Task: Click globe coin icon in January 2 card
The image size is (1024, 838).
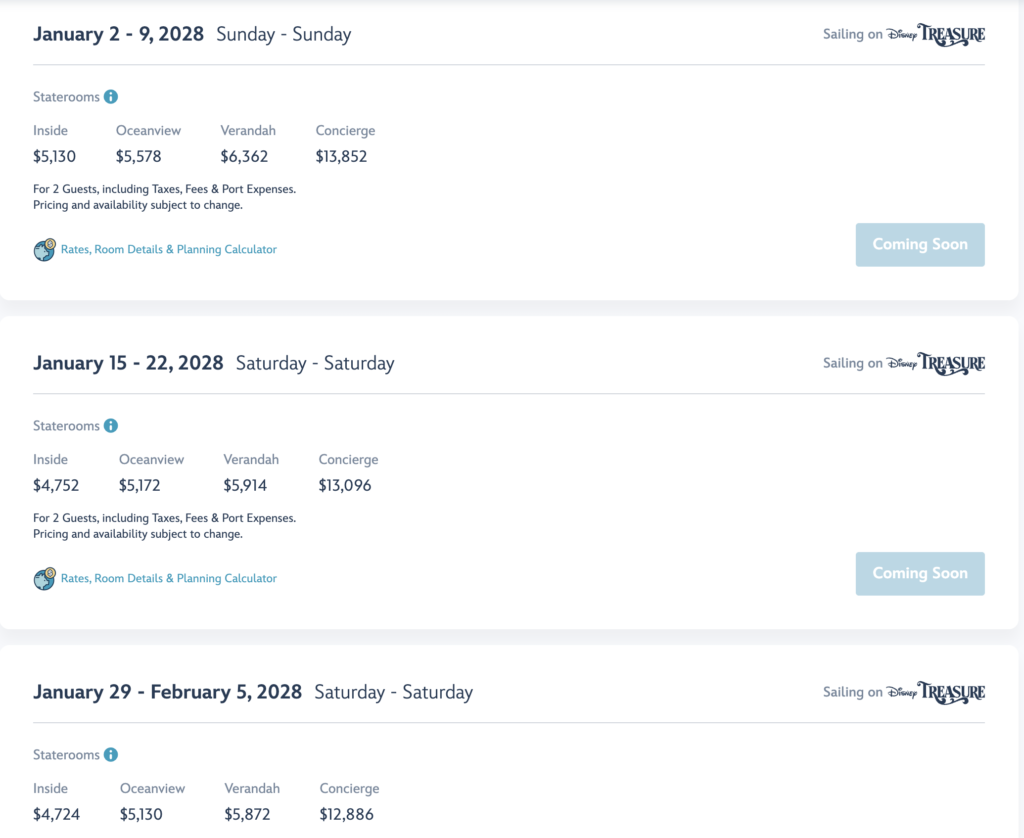Action: (44, 250)
